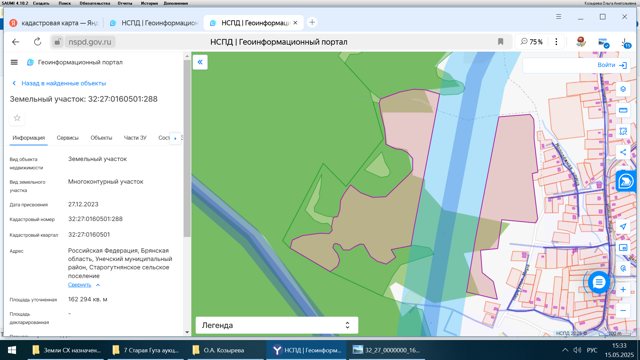The height and width of the screenshot is (360, 640).
Task: Center map on my location arrow
Action: click(x=623, y=227)
